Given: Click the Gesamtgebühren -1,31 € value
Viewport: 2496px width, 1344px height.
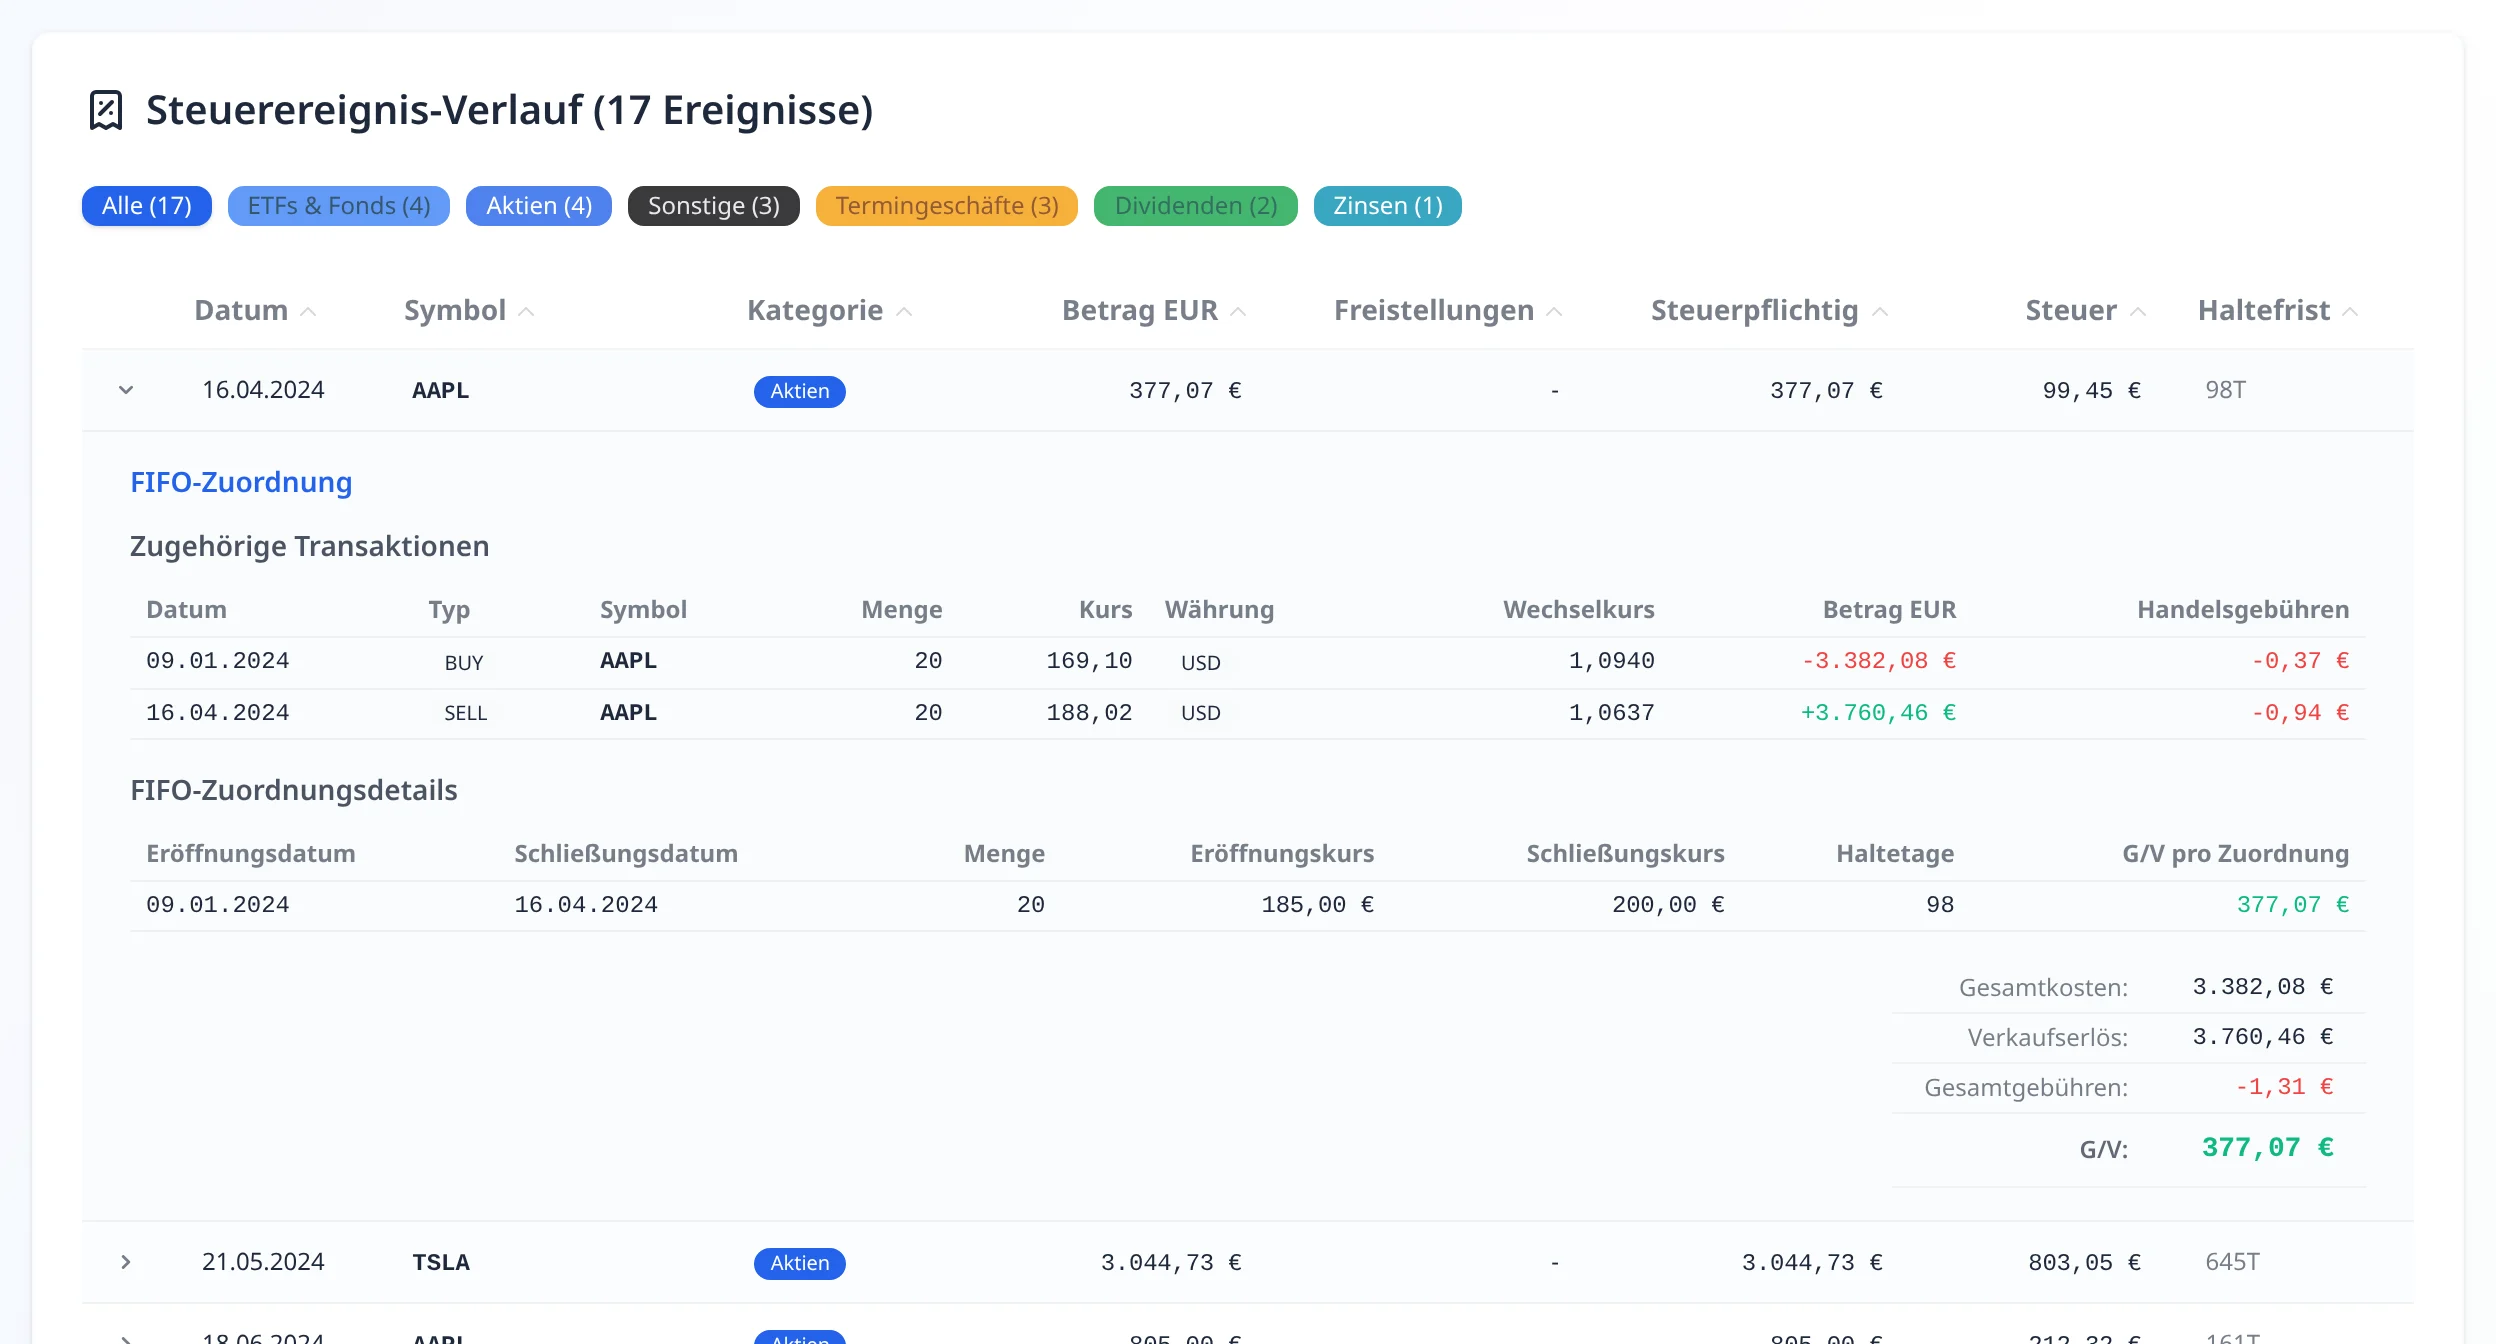Looking at the screenshot, I should pos(2284,1087).
